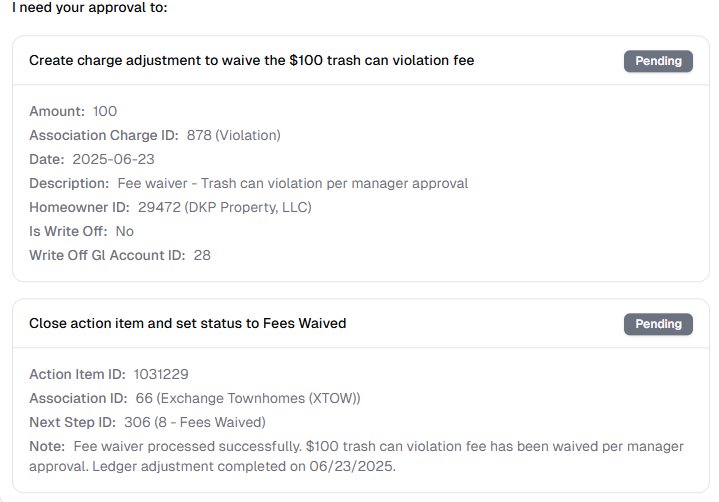The height and width of the screenshot is (502, 719).
Task: Click the Pending badge on charge adjustment card
Action: (x=658, y=61)
